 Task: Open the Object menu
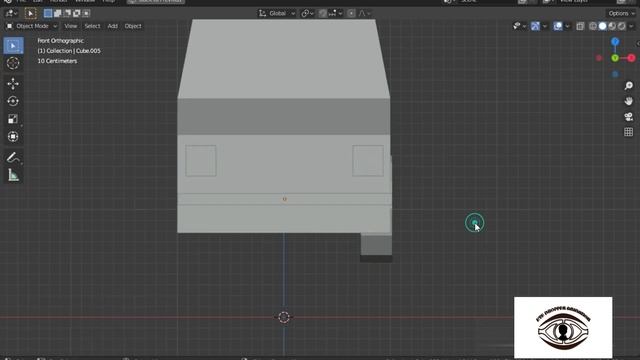point(133,26)
